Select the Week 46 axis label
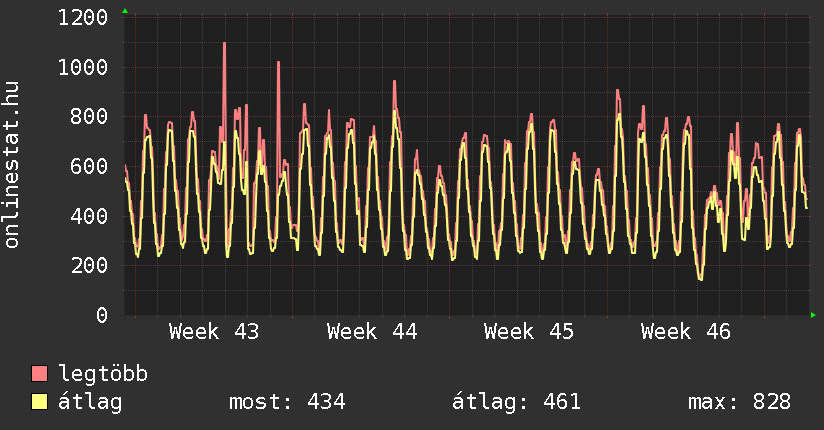This screenshot has height=430, width=824. pos(686,331)
